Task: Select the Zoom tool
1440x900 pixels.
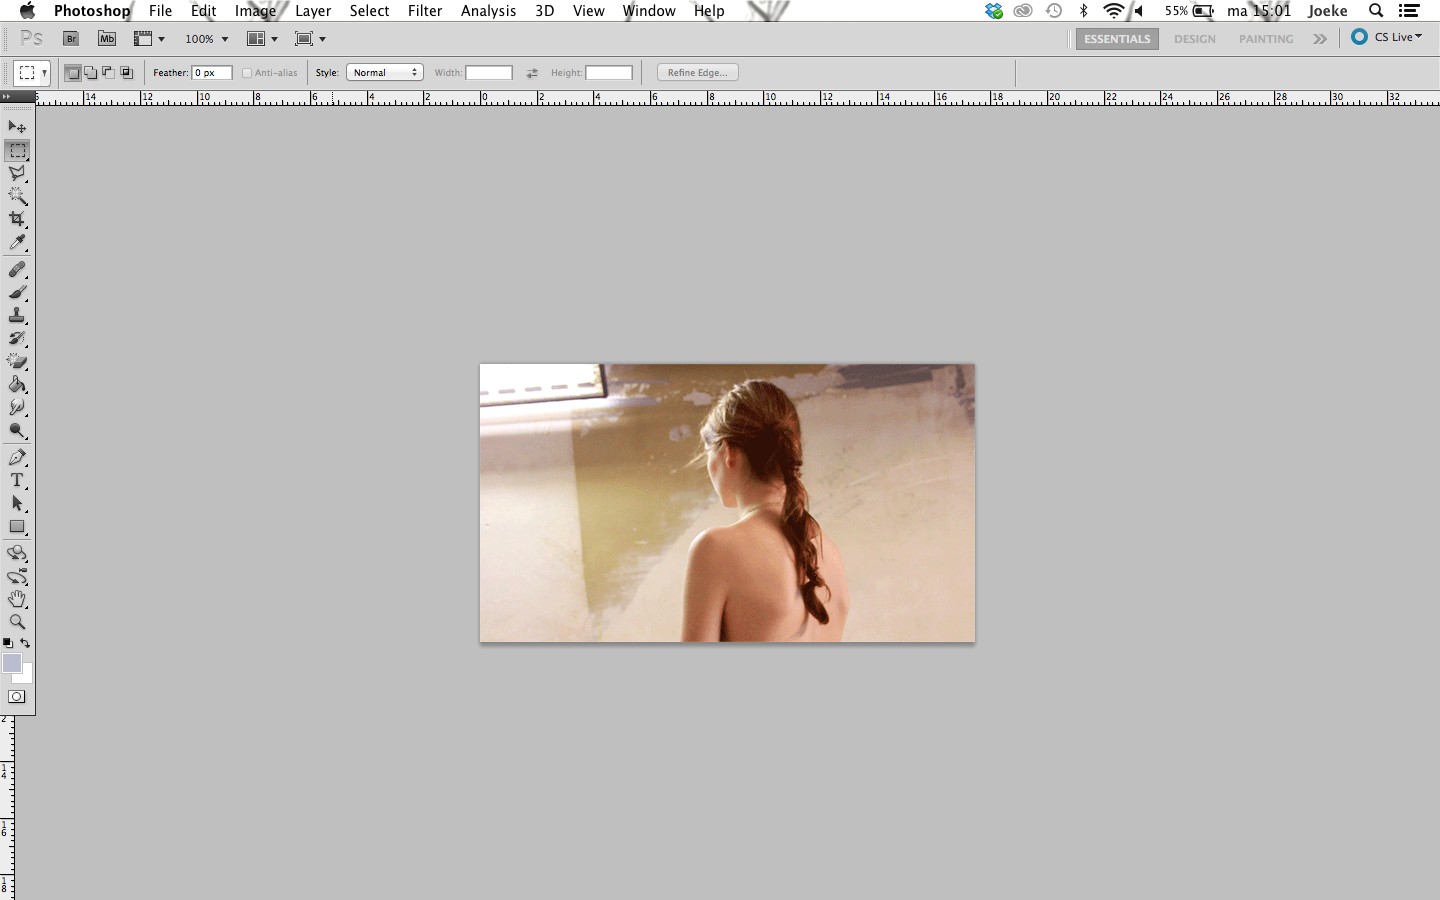Action: [x=17, y=622]
